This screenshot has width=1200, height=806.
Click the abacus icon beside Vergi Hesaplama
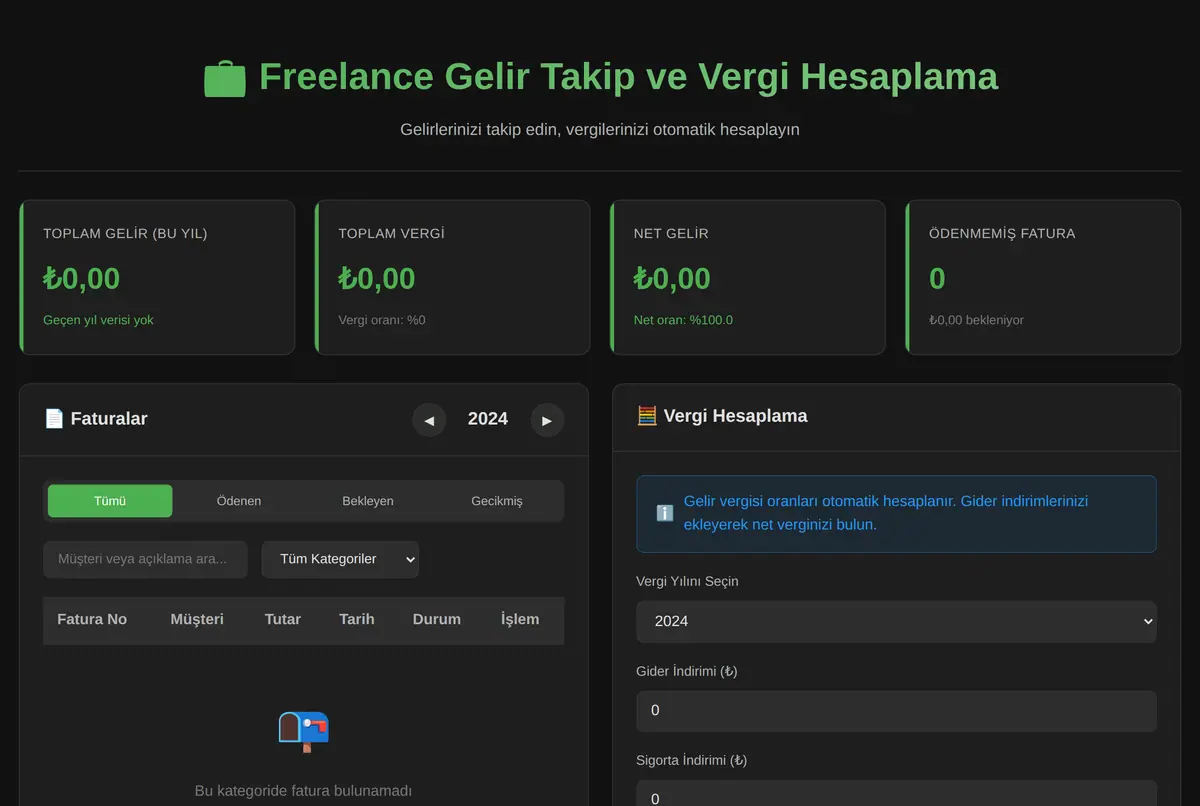647,415
